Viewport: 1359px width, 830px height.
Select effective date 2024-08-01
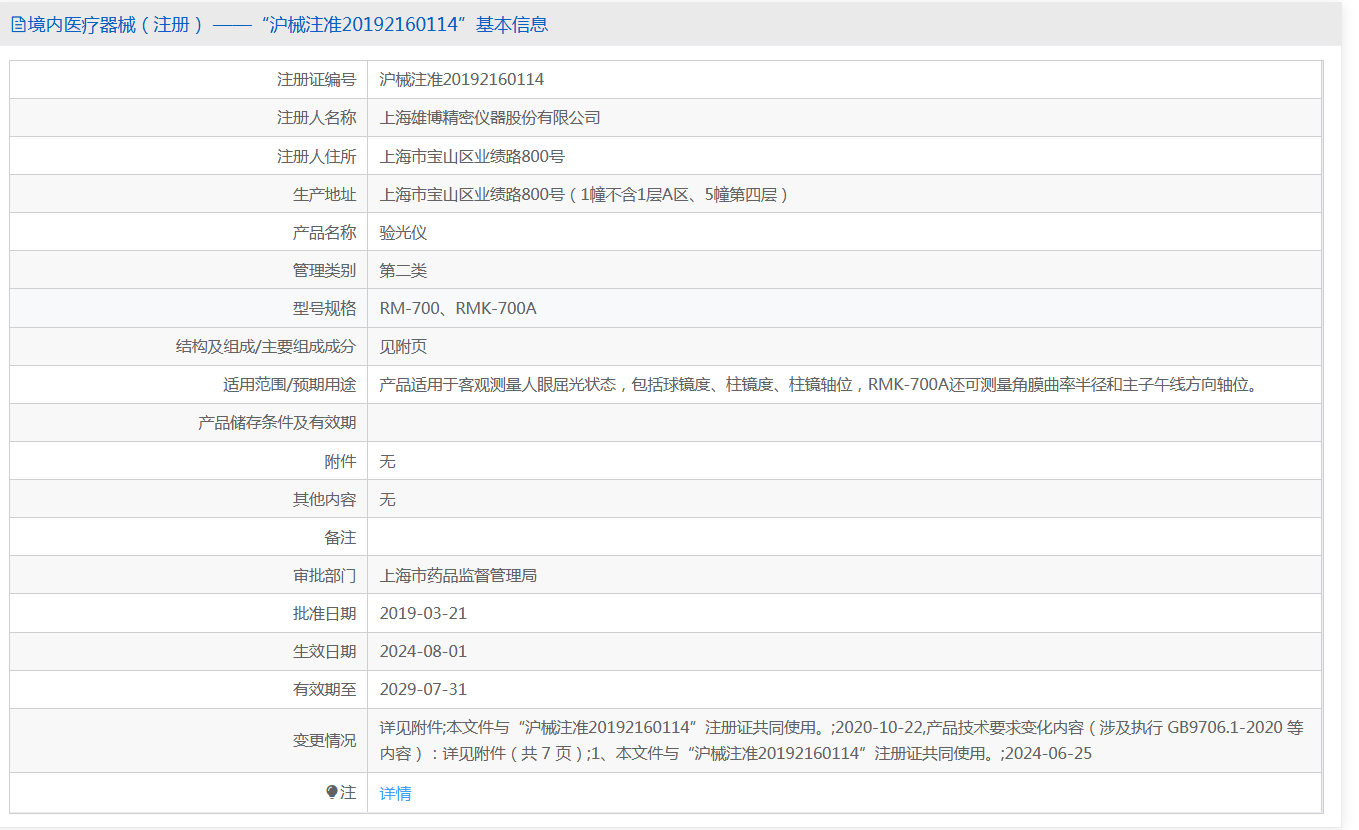coord(423,651)
